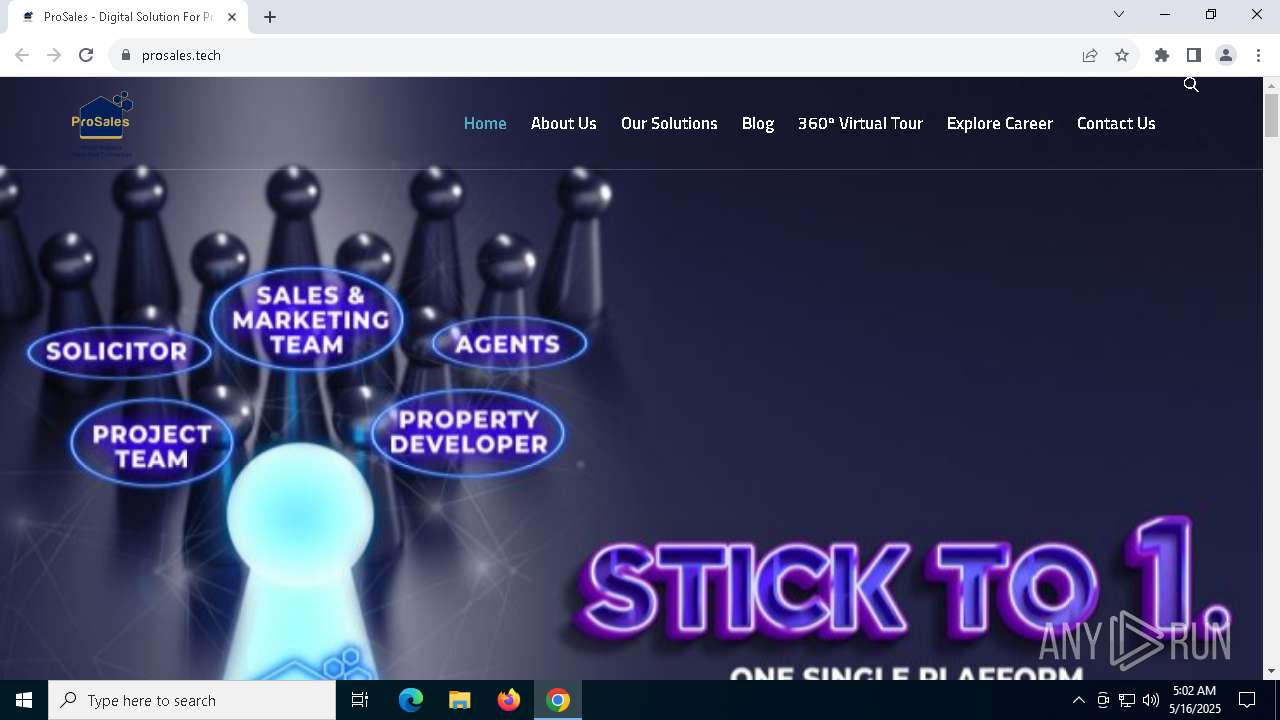Open the volume speaker icon
The image size is (1280, 720).
pyautogui.click(x=1151, y=700)
